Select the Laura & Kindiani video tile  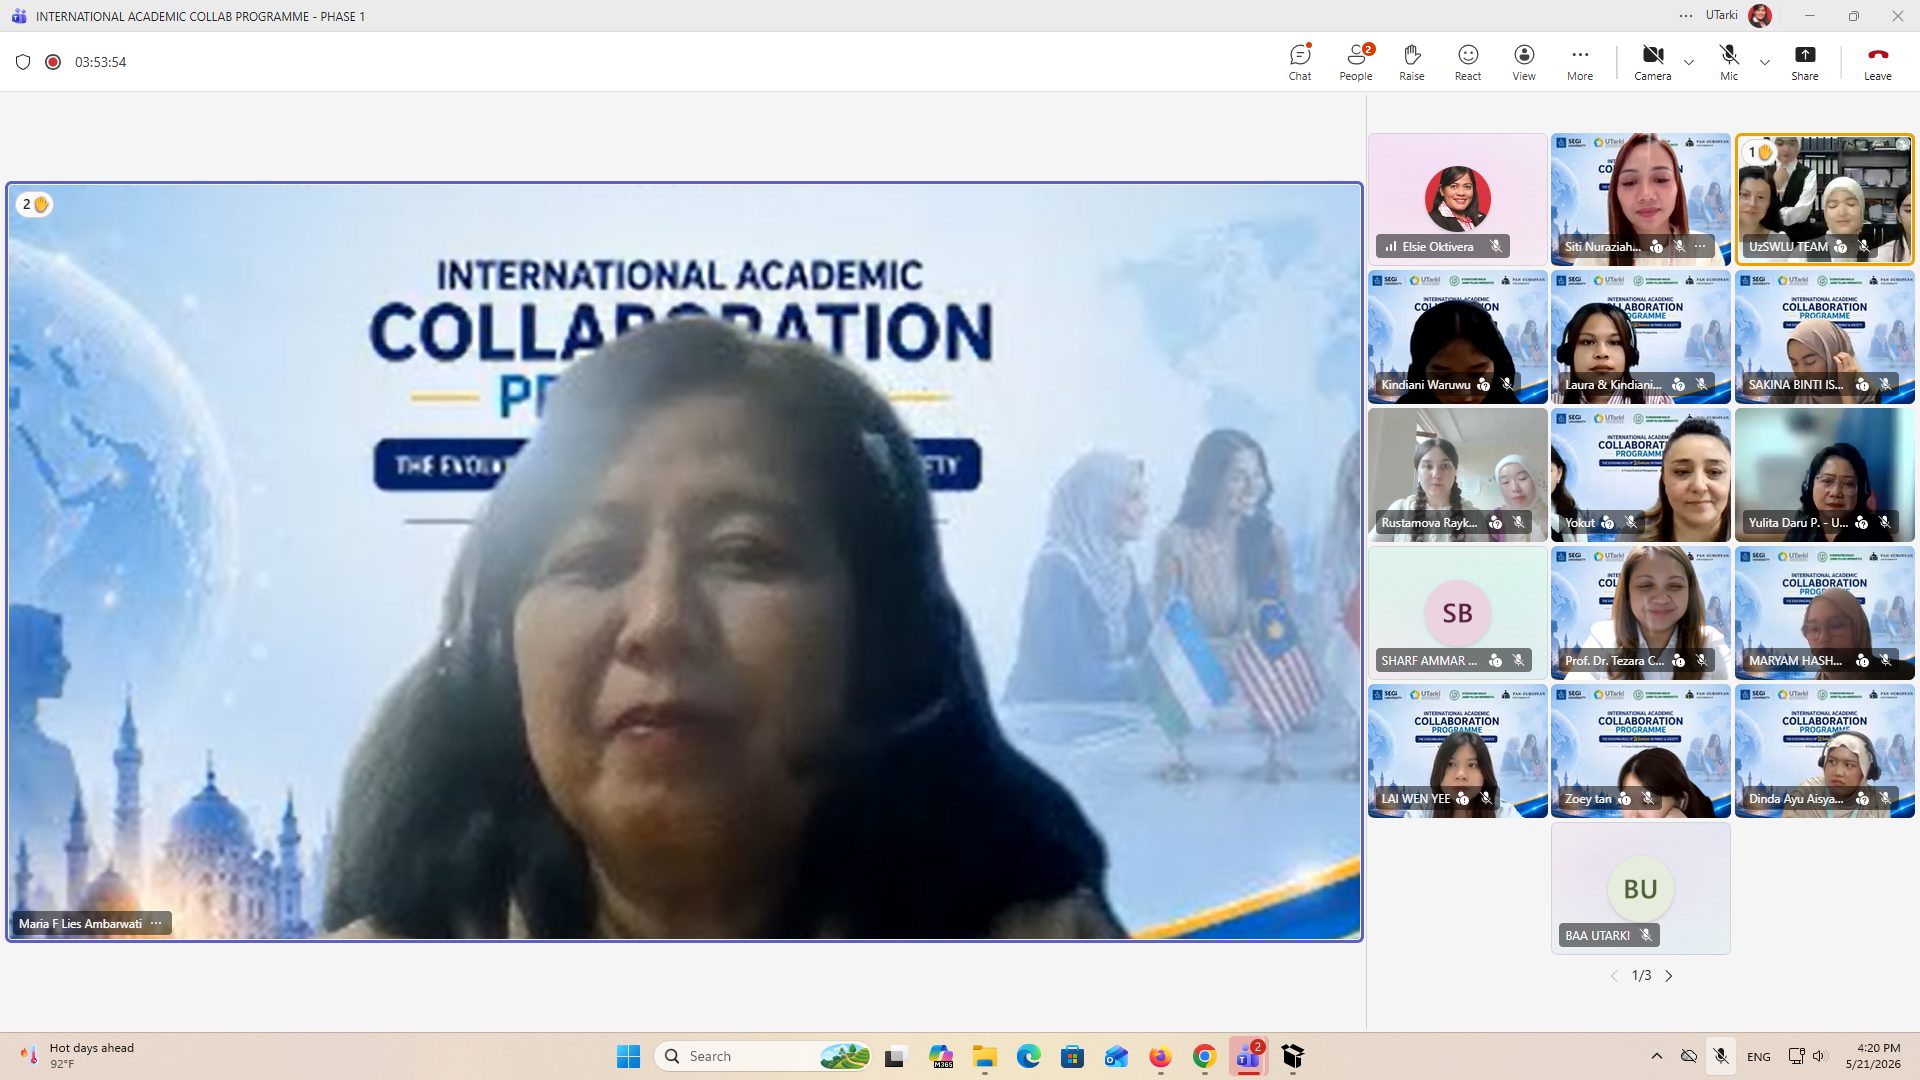[x=1641, y=337]
